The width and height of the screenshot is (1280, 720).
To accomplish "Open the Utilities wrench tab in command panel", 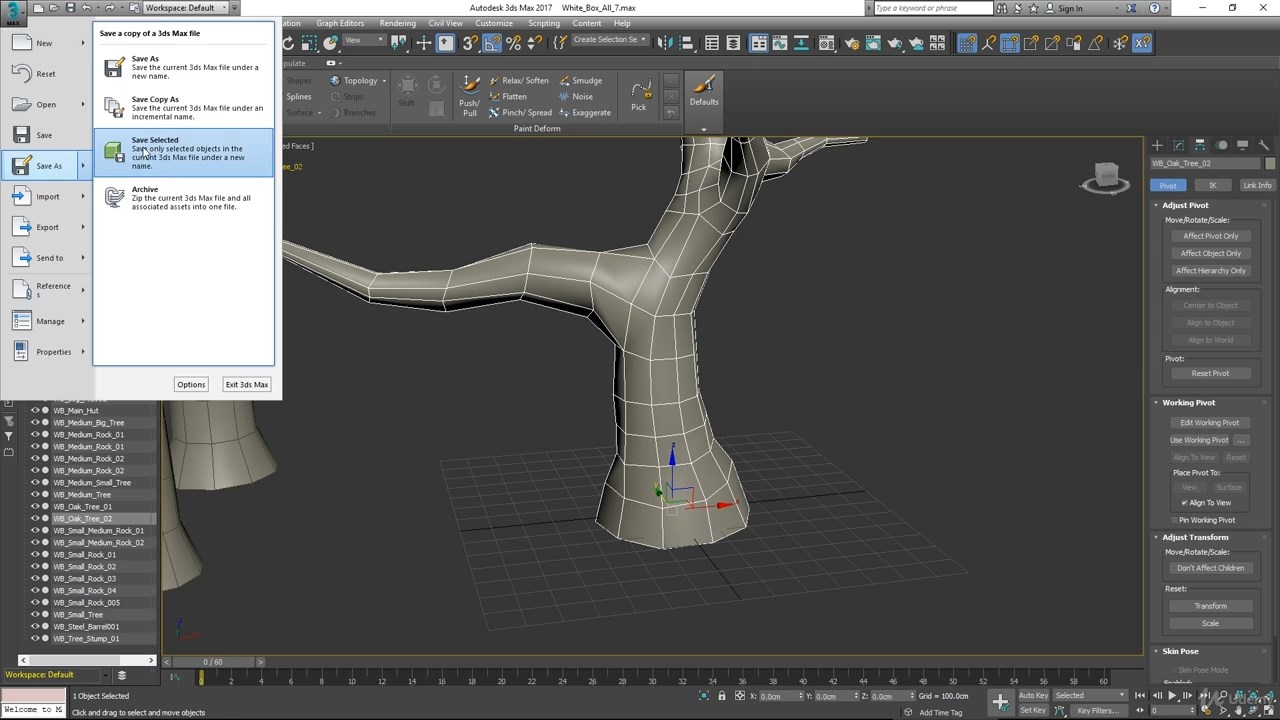I will [x=1263, y=145].
